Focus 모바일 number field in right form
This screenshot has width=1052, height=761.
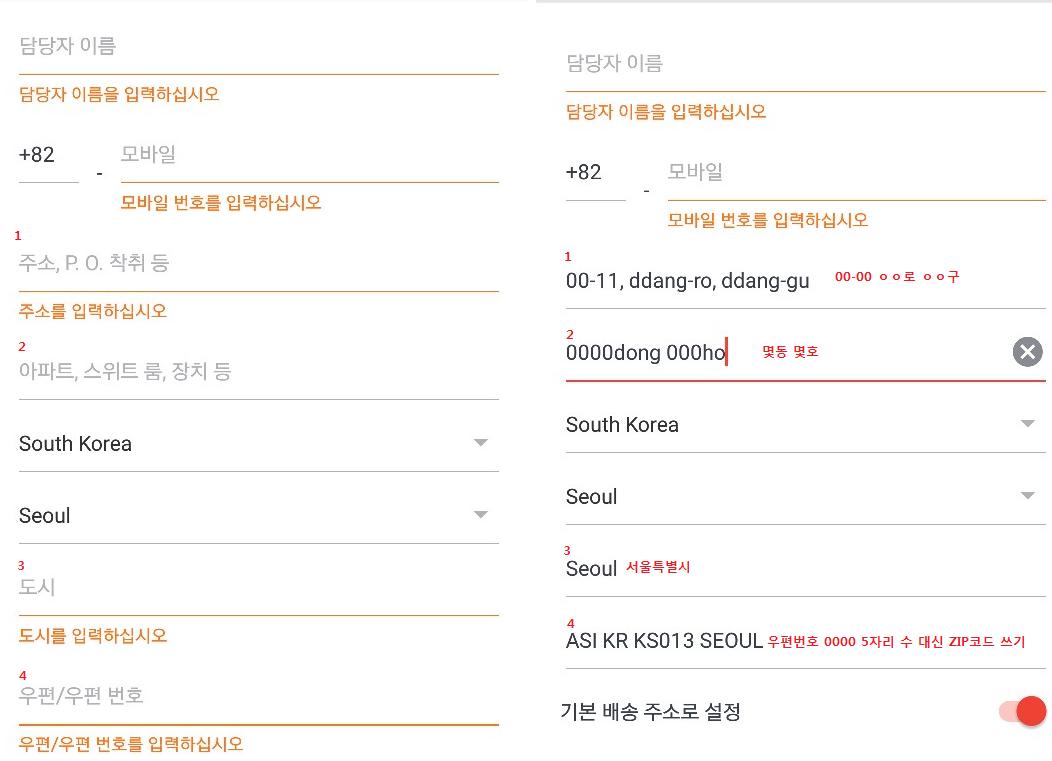856,172
